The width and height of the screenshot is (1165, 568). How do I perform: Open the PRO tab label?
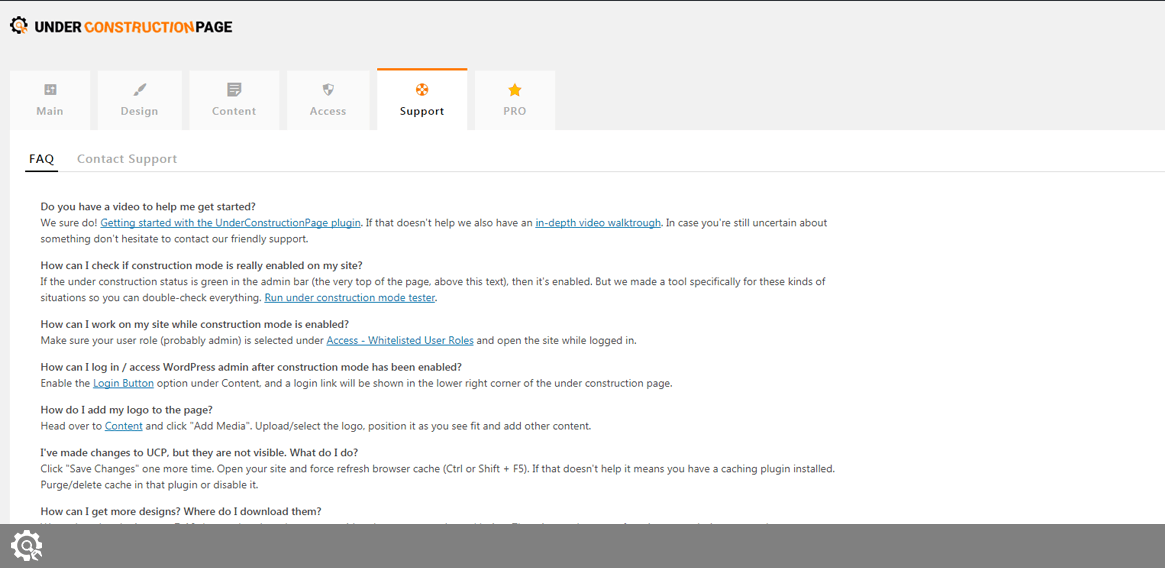tap(515, 111)
